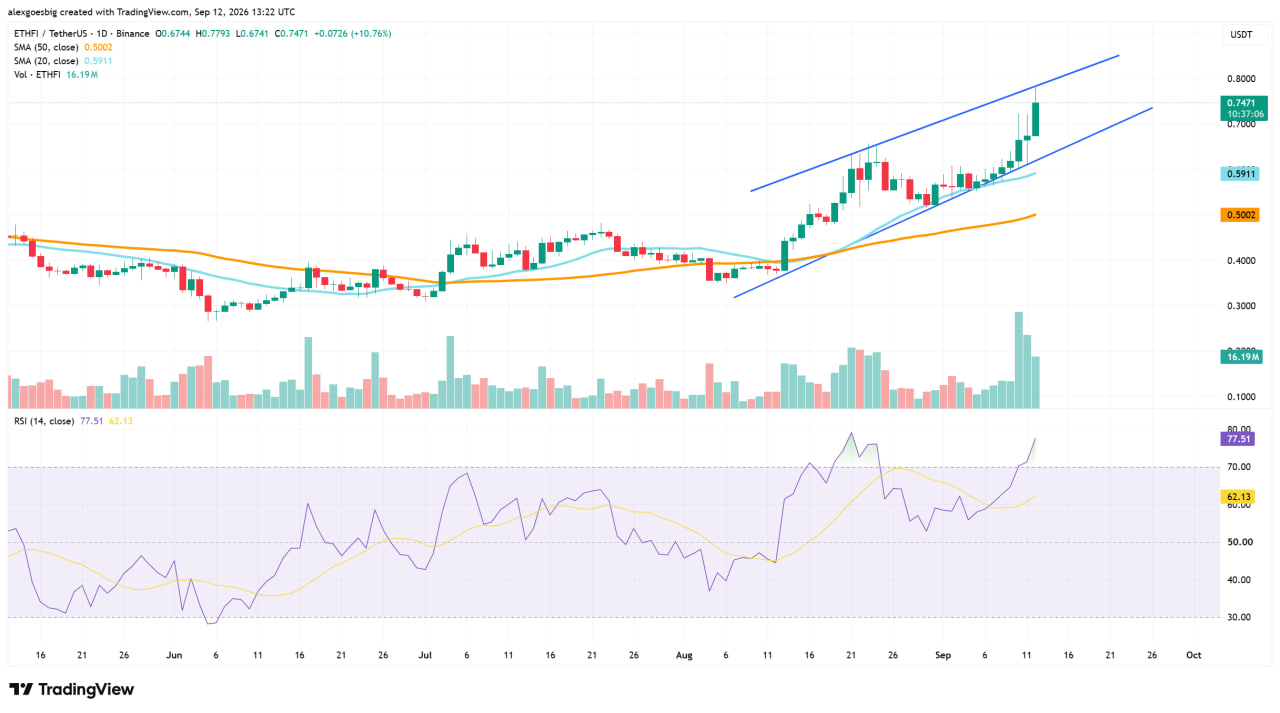Click the USDT currency label
Viewport: 1280px width, 713px height.
coord(1240,35)
